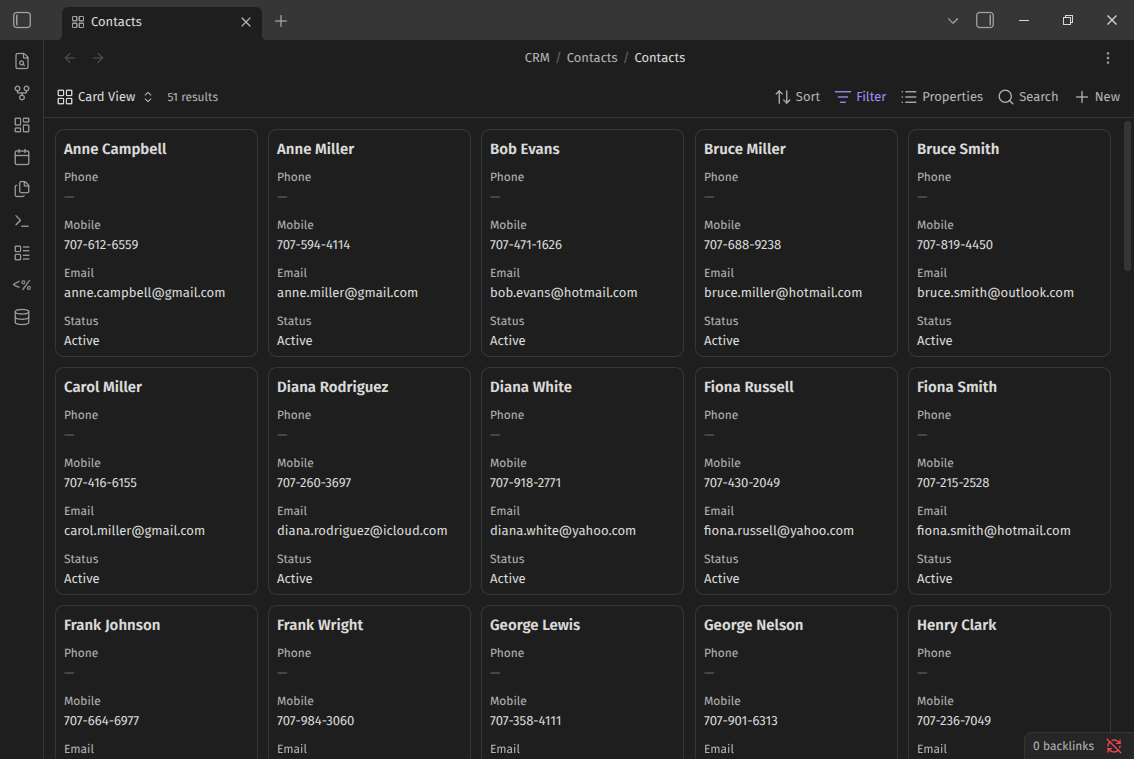Click mobile number 707-612-6559
Viewport: 1134px width, 759px height.
tap(101, 245)
